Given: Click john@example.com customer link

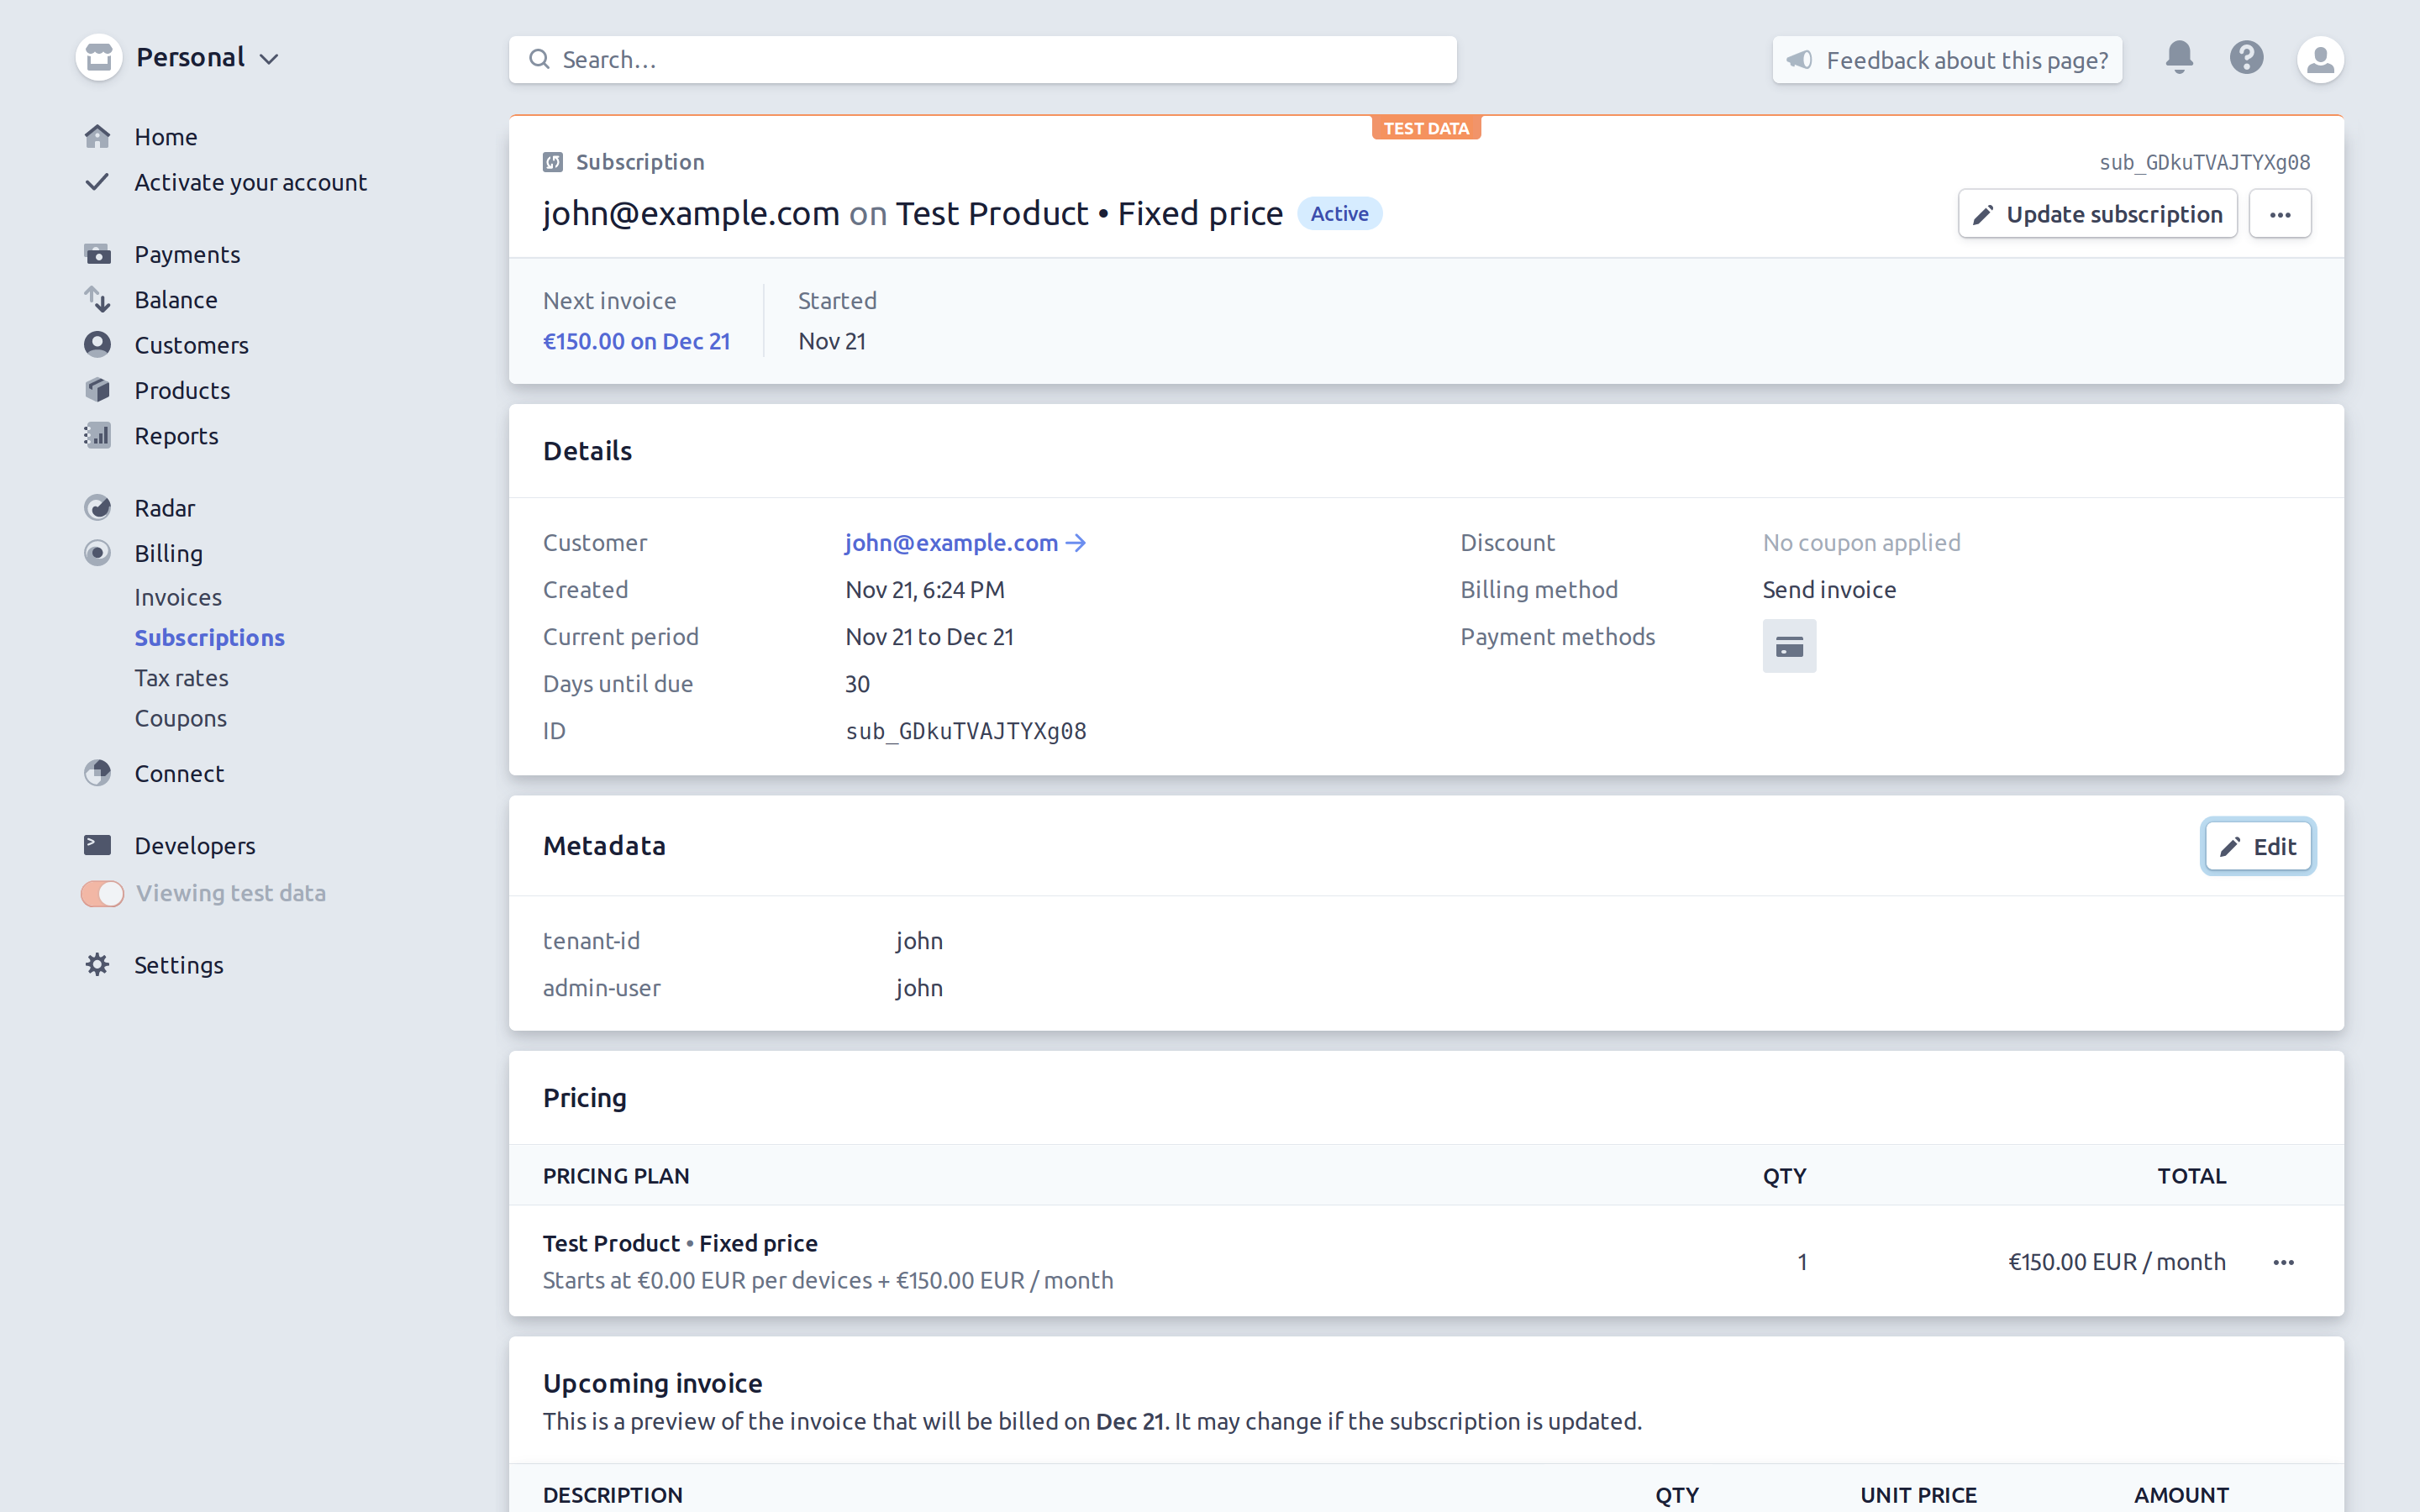Looking at the screenshot, I should (965, 542).
